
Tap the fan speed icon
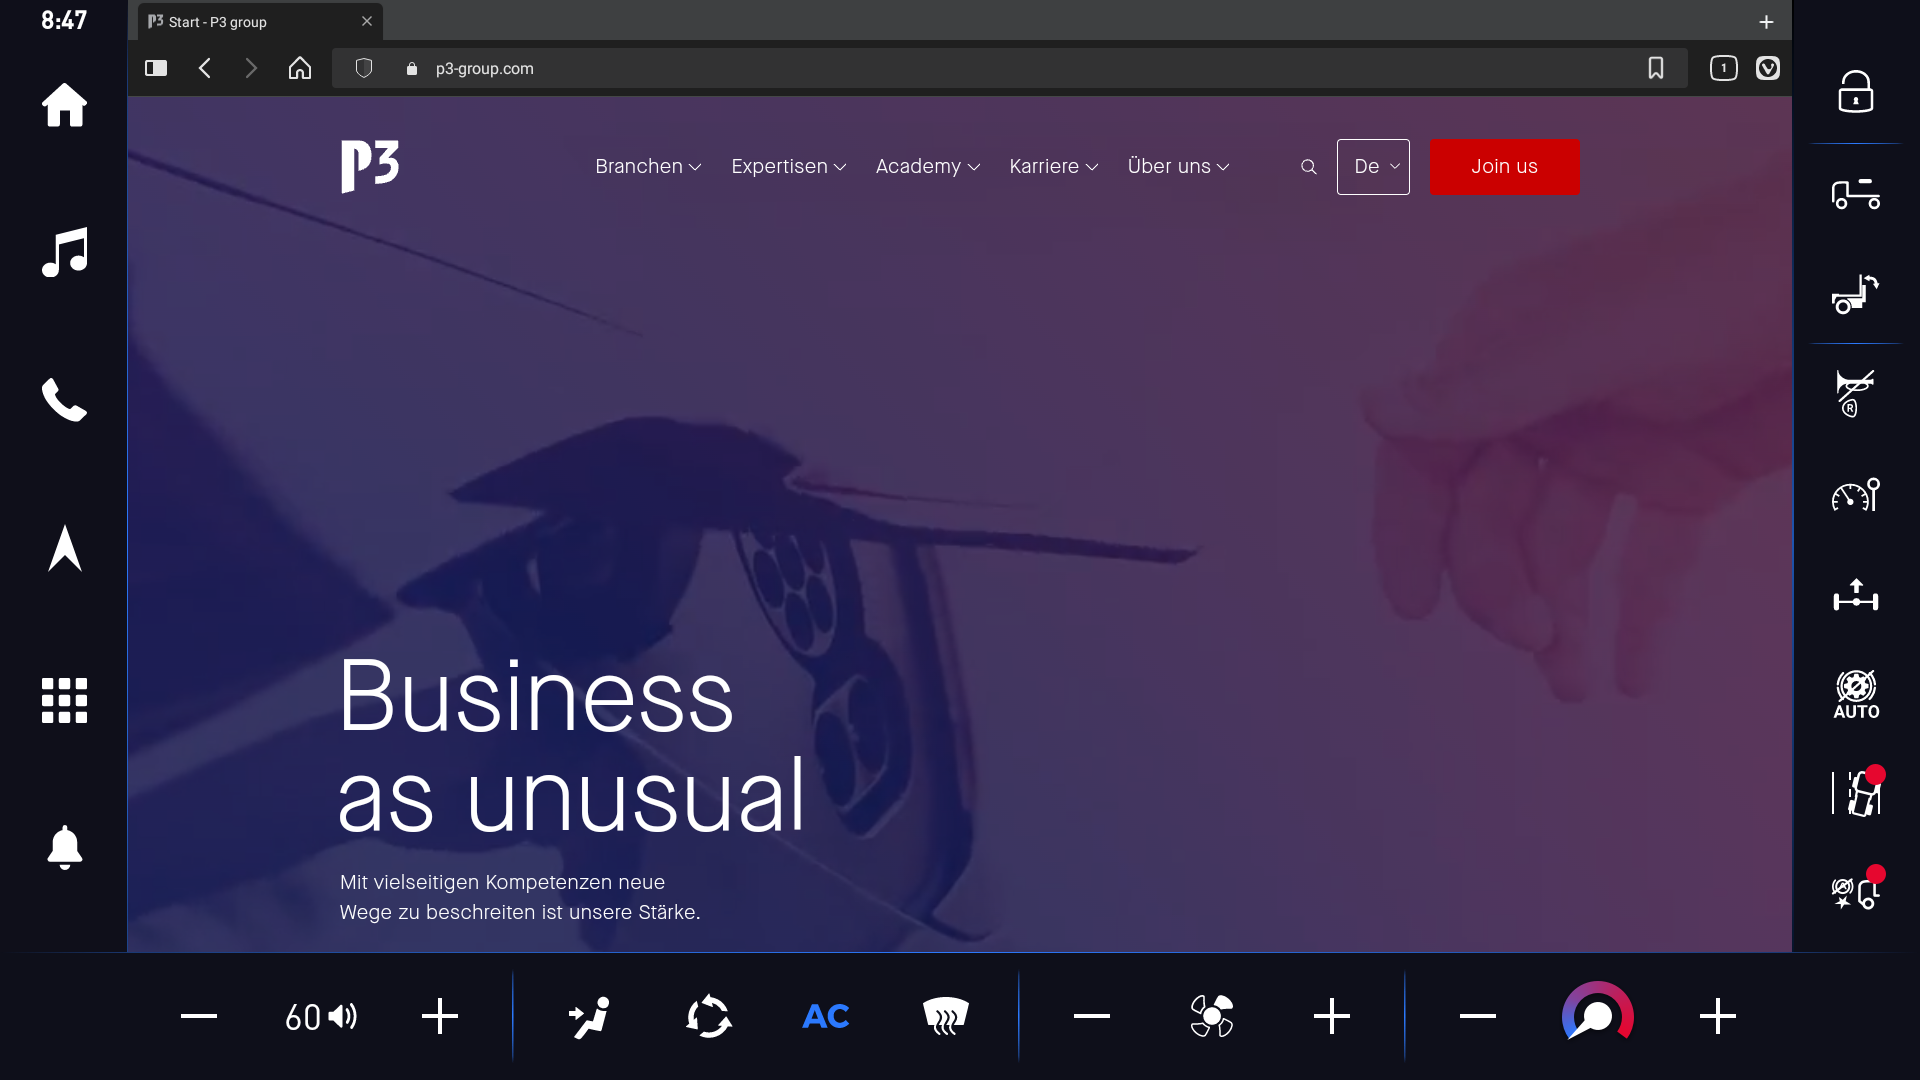1211,1017
